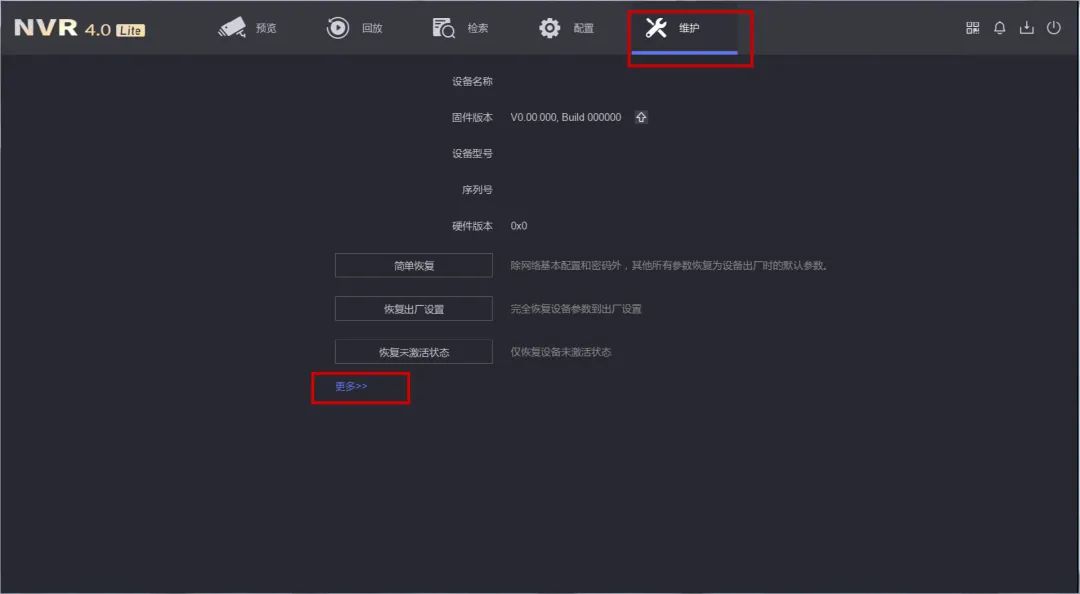1080x594 pixels.
Task: Click the 维护 wrench and screwdriver icon
Action: coord(656,28)
